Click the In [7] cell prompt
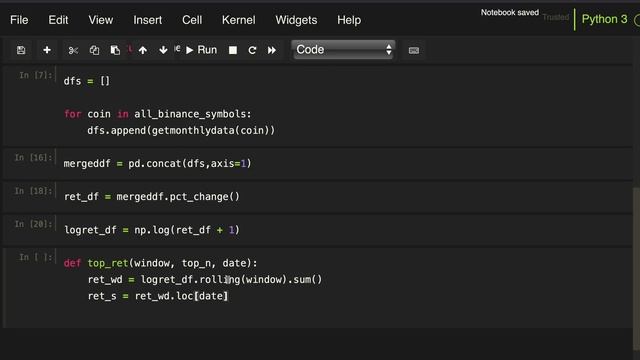Screen dimensions: 640x360 tap(36, 75)
